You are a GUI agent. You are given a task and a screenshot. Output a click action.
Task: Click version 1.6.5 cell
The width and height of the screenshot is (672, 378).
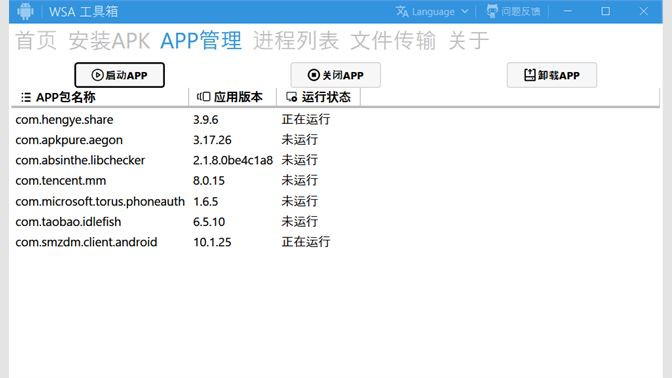coord(206,201)
